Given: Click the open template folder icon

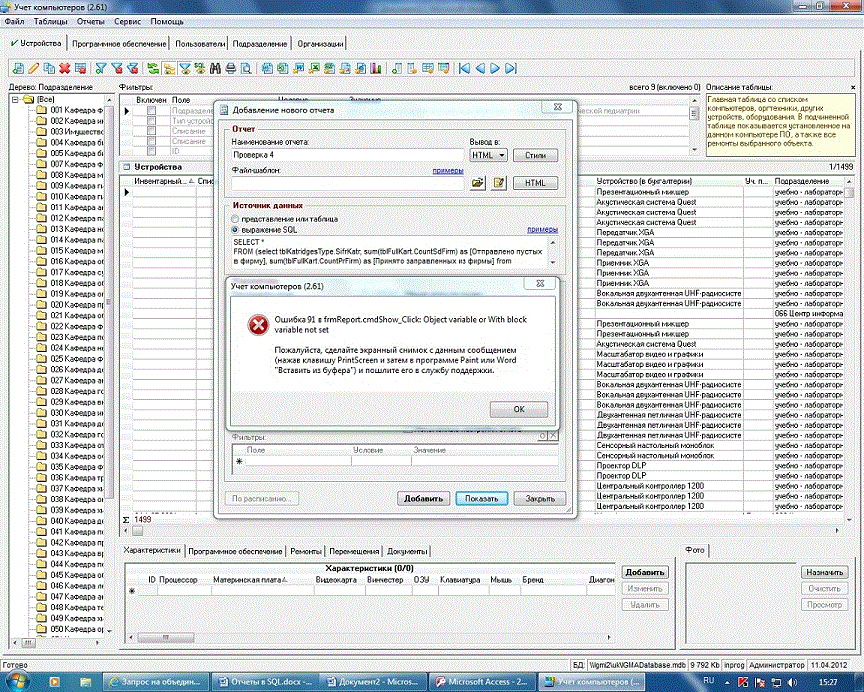Looking at the screenshot, I should [x=478, y=183].
